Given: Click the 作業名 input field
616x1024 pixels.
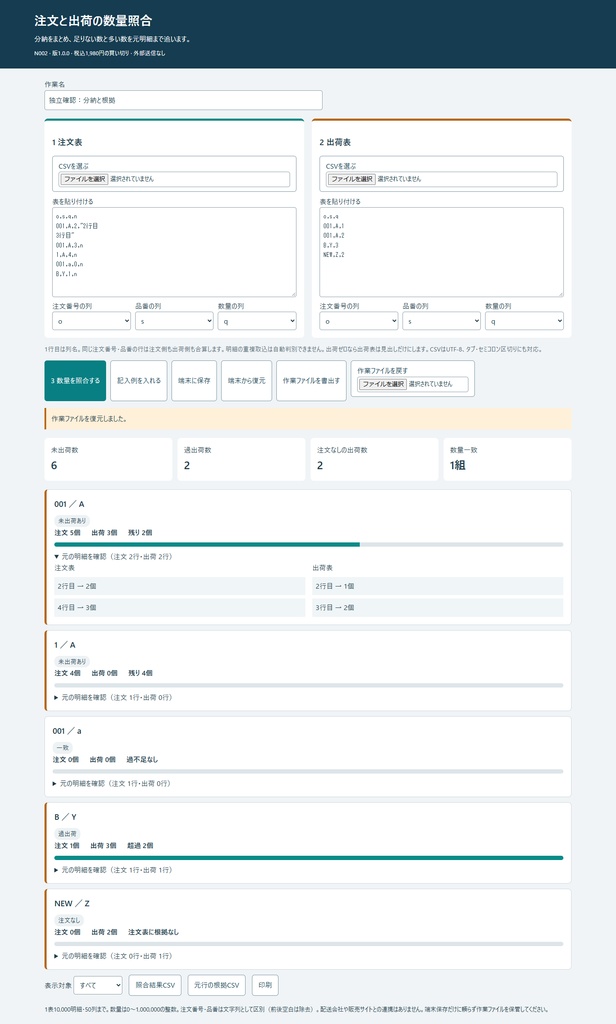Looking at the screenshot, I should coord(184,100).
